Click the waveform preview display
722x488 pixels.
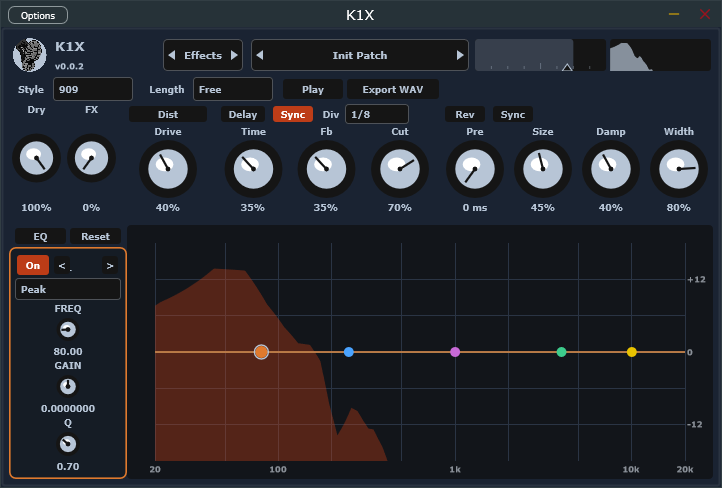click(x=660, y=55)
